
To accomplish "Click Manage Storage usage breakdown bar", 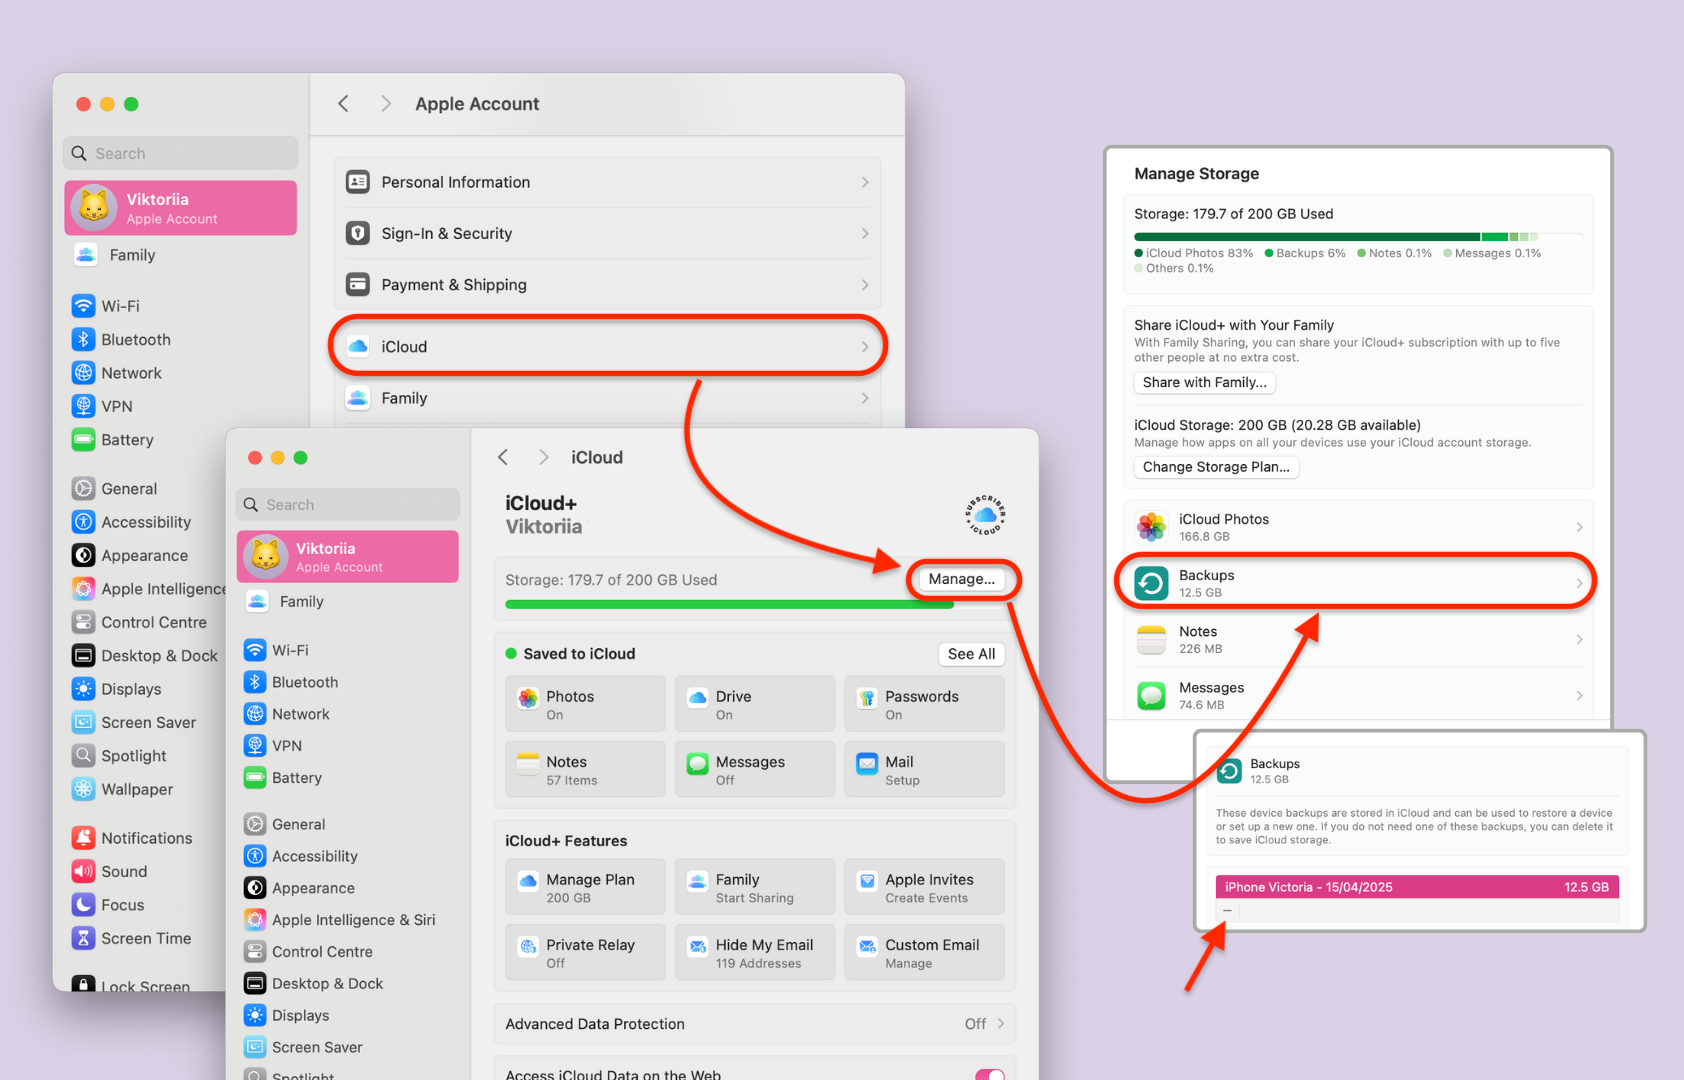I will [x=1357, y=237].
